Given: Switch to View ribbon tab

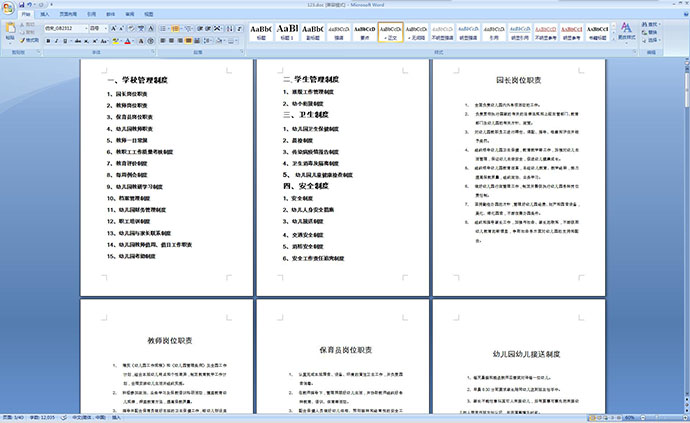Looking at the screenshot, I should 149,14.
